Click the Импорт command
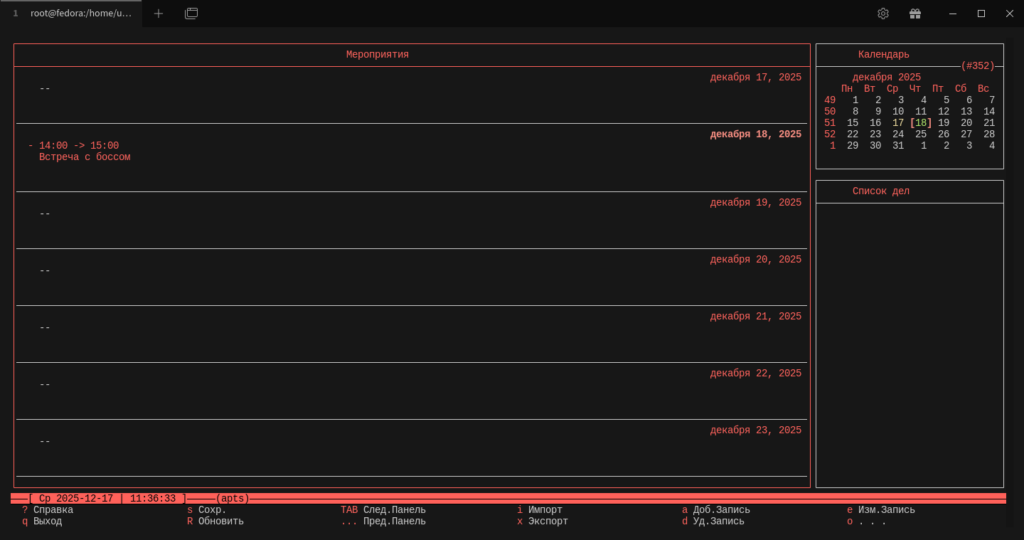This screenshot has height=540, width=1024. [545, 509]
